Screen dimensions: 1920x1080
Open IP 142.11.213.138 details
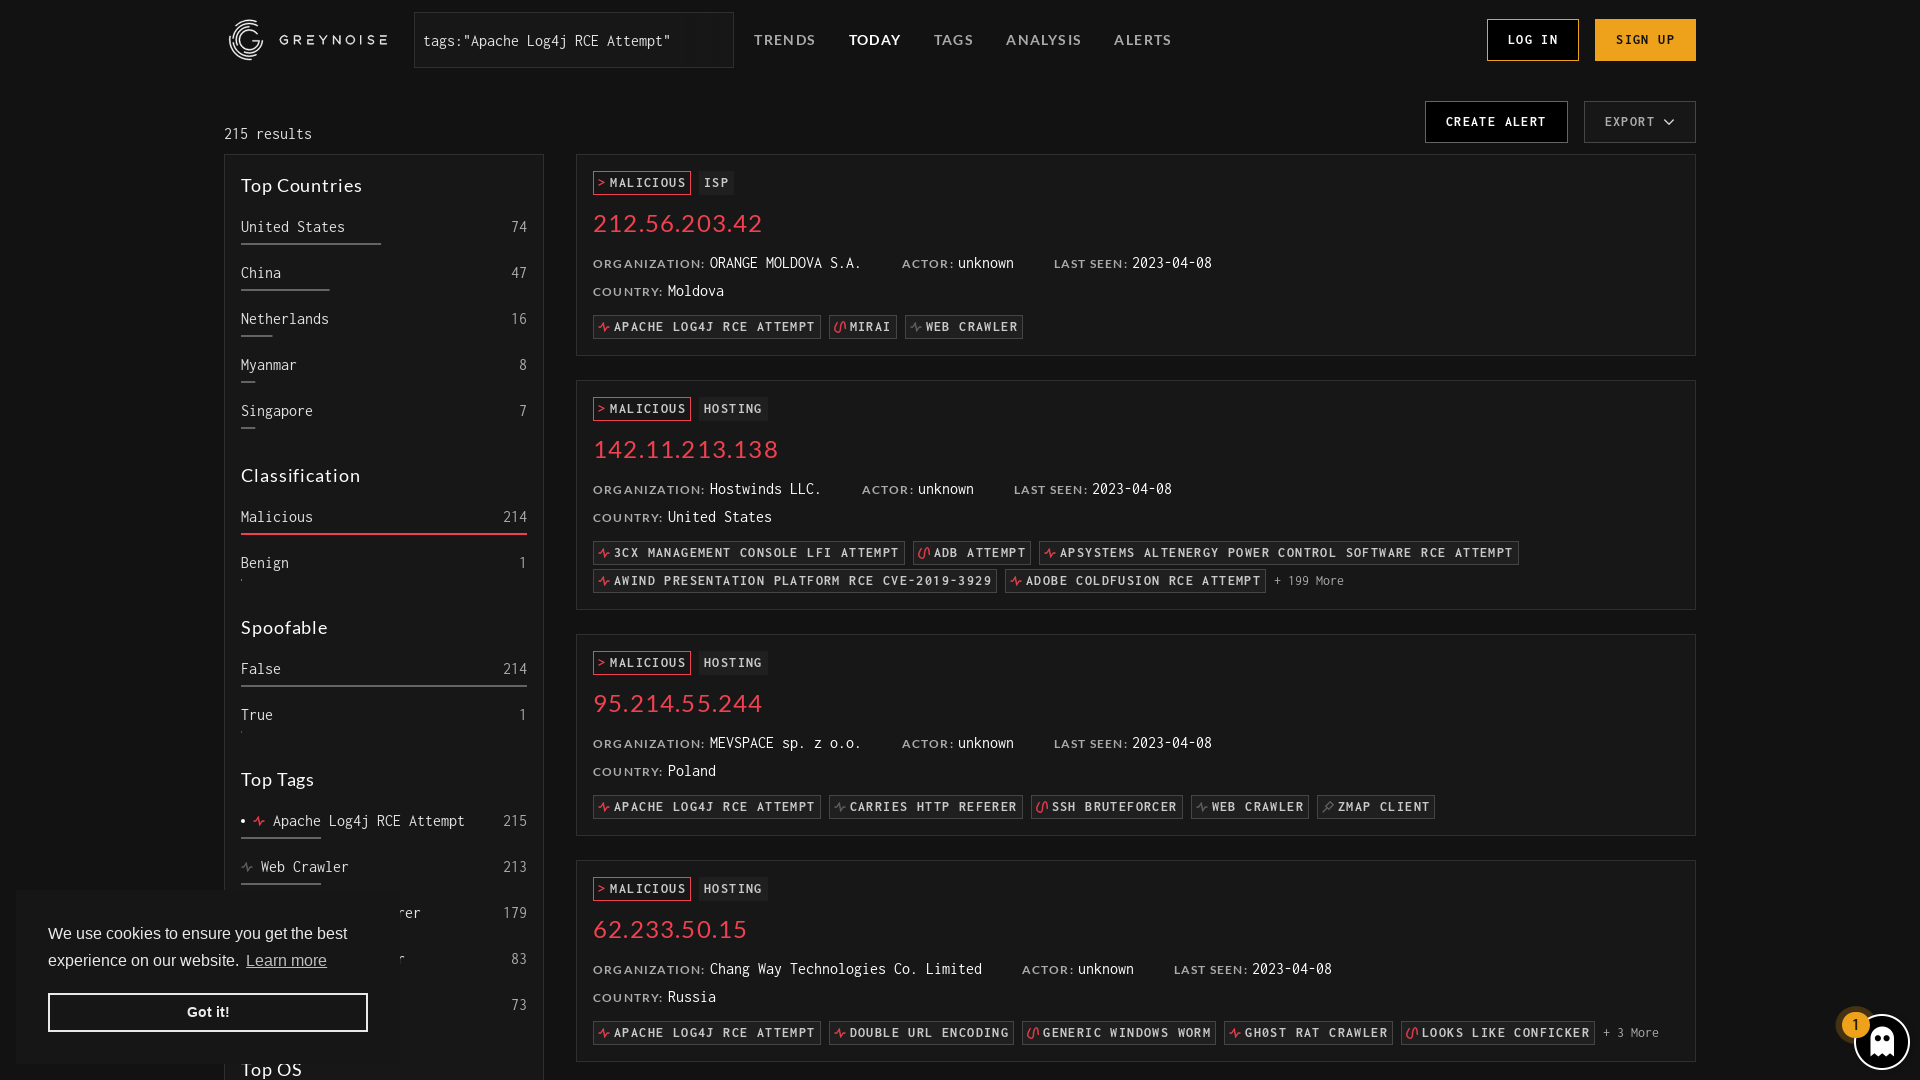coord(686,449)
